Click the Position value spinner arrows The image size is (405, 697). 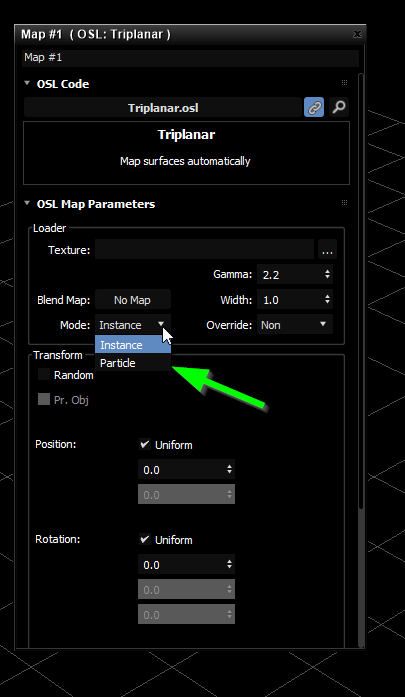(229, 469)
